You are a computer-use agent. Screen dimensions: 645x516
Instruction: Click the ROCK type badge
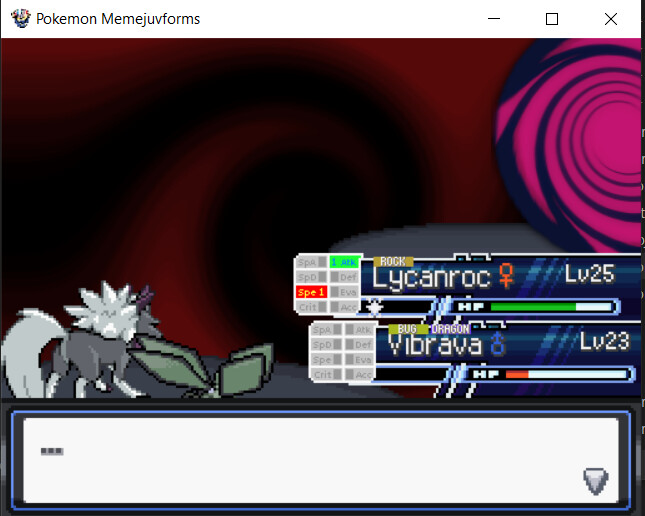(x=393, y=261)
